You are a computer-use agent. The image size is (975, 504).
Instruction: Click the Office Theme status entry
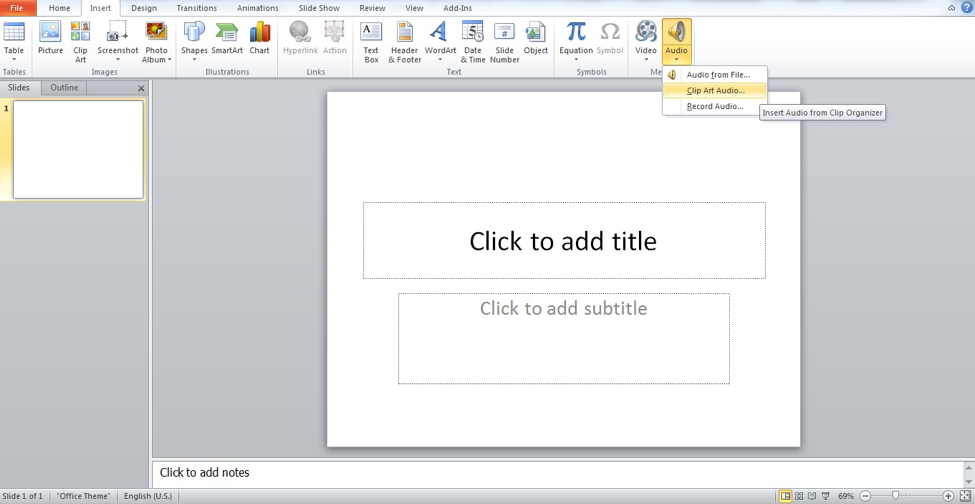(83, 496)
